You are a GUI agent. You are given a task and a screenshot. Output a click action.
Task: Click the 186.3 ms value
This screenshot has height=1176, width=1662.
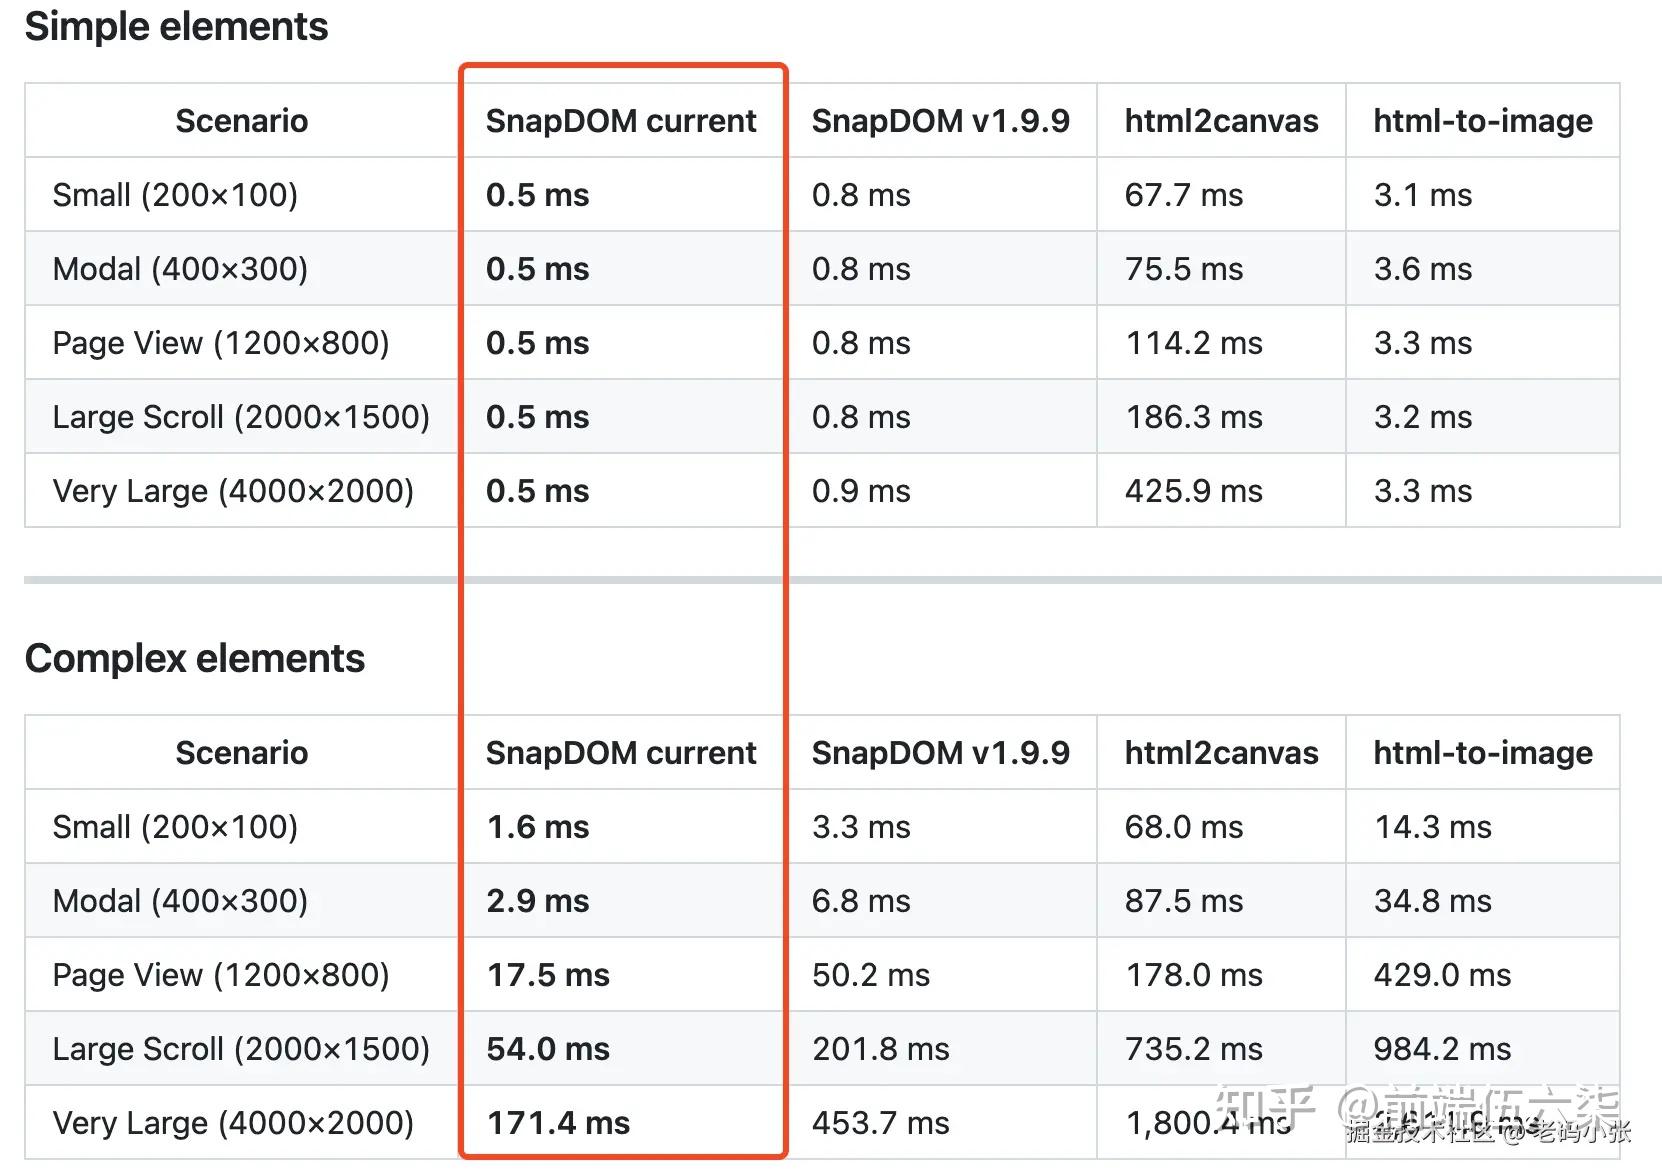[x=1193, y=417]
